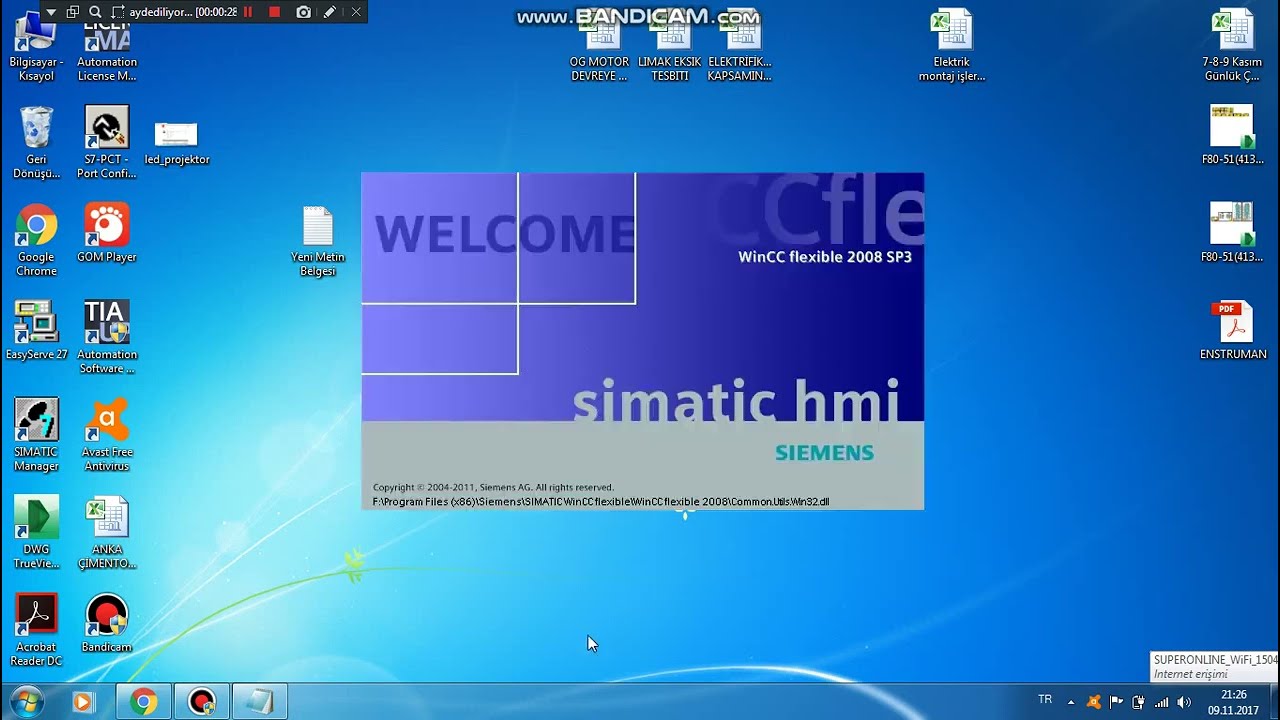Select Elektrik montaj işler Excel file
Screen dimensions: 1280x720
(952, 45)
